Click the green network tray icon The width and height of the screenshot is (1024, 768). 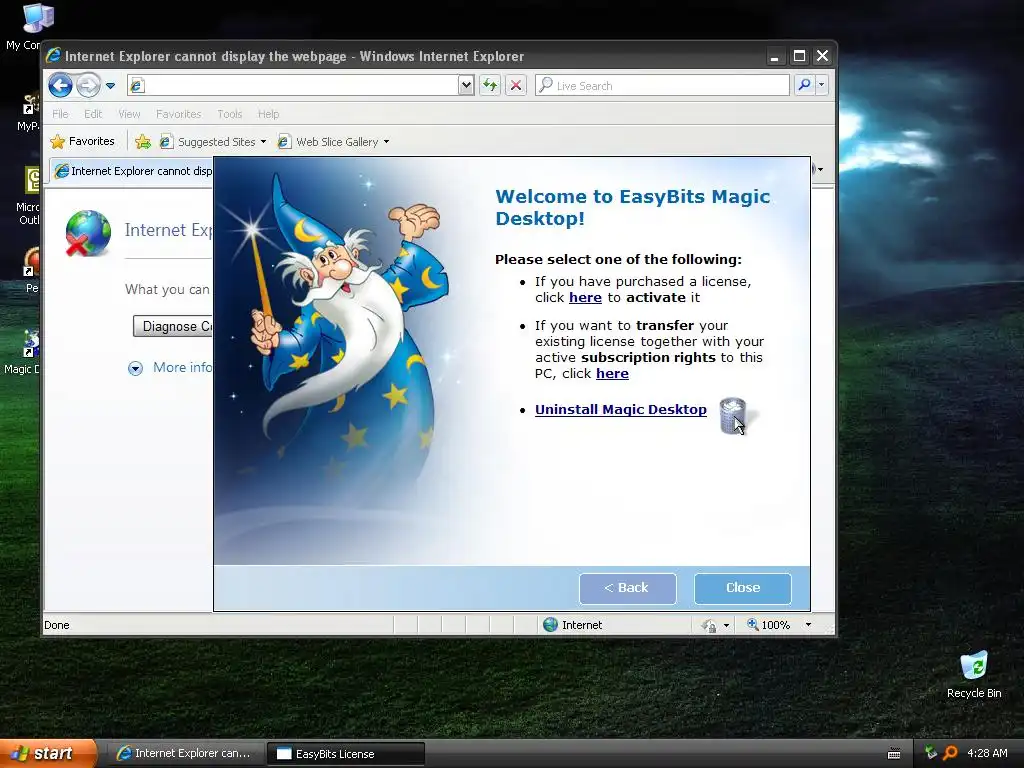click(931, 753)
